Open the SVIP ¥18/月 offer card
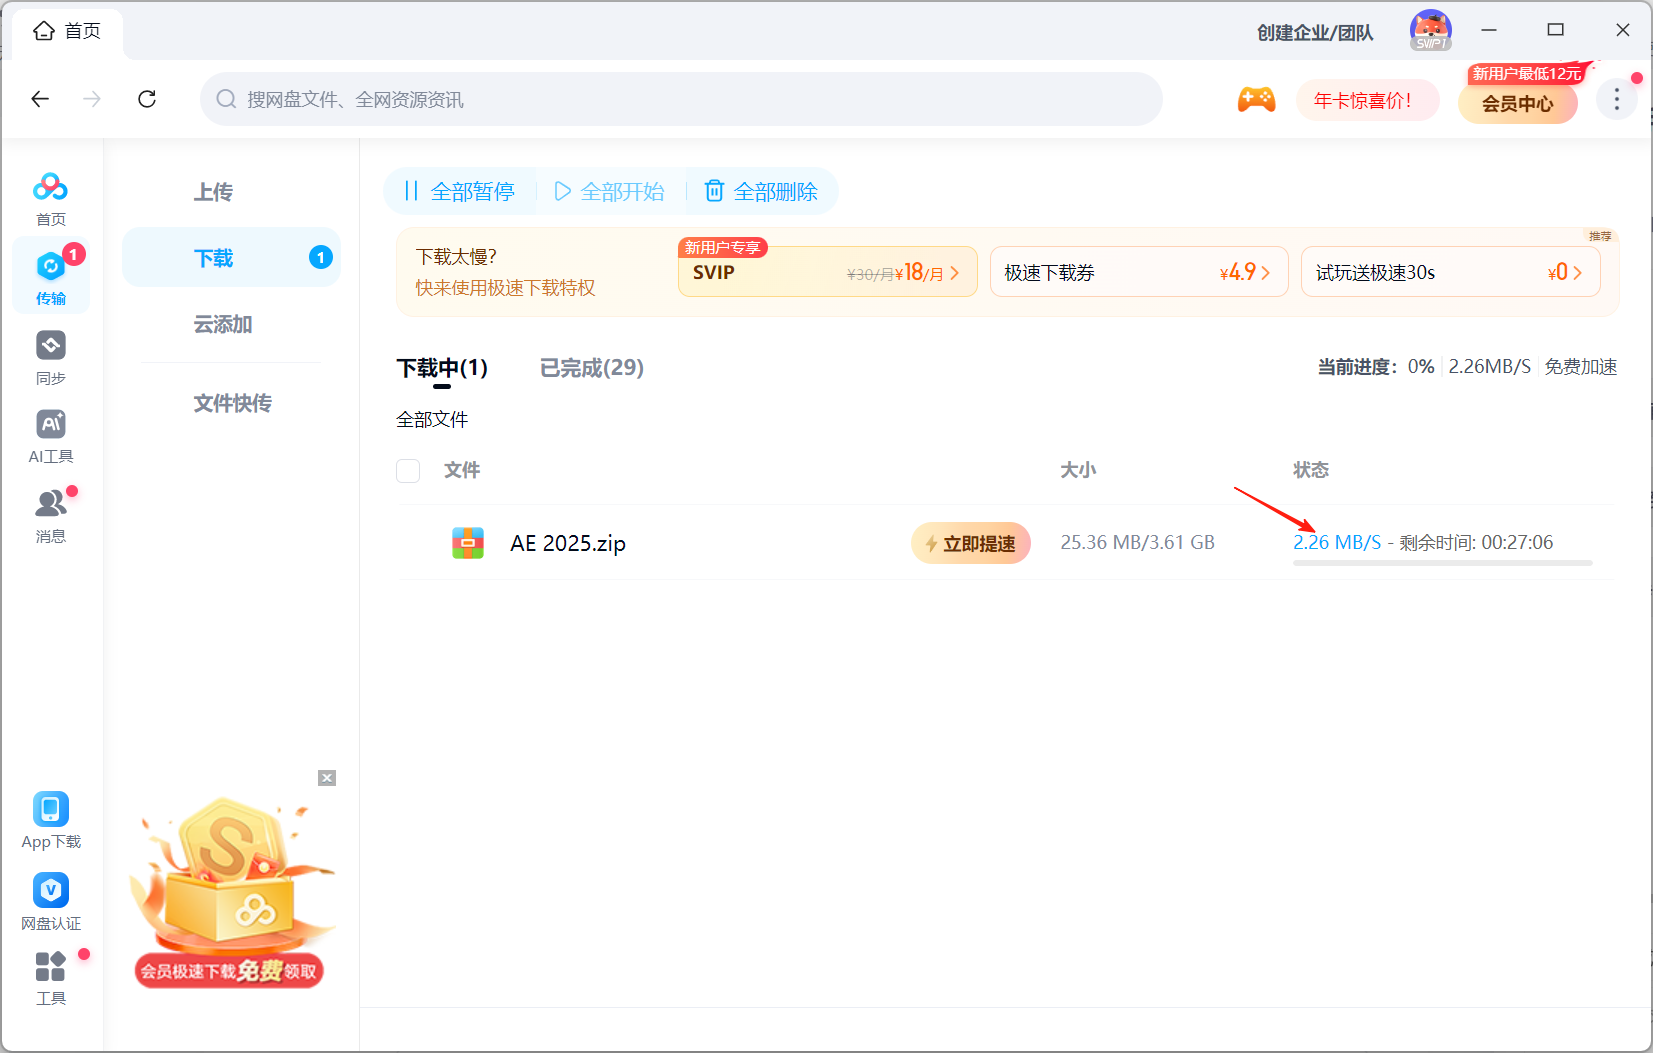 (x=827, y=272)
